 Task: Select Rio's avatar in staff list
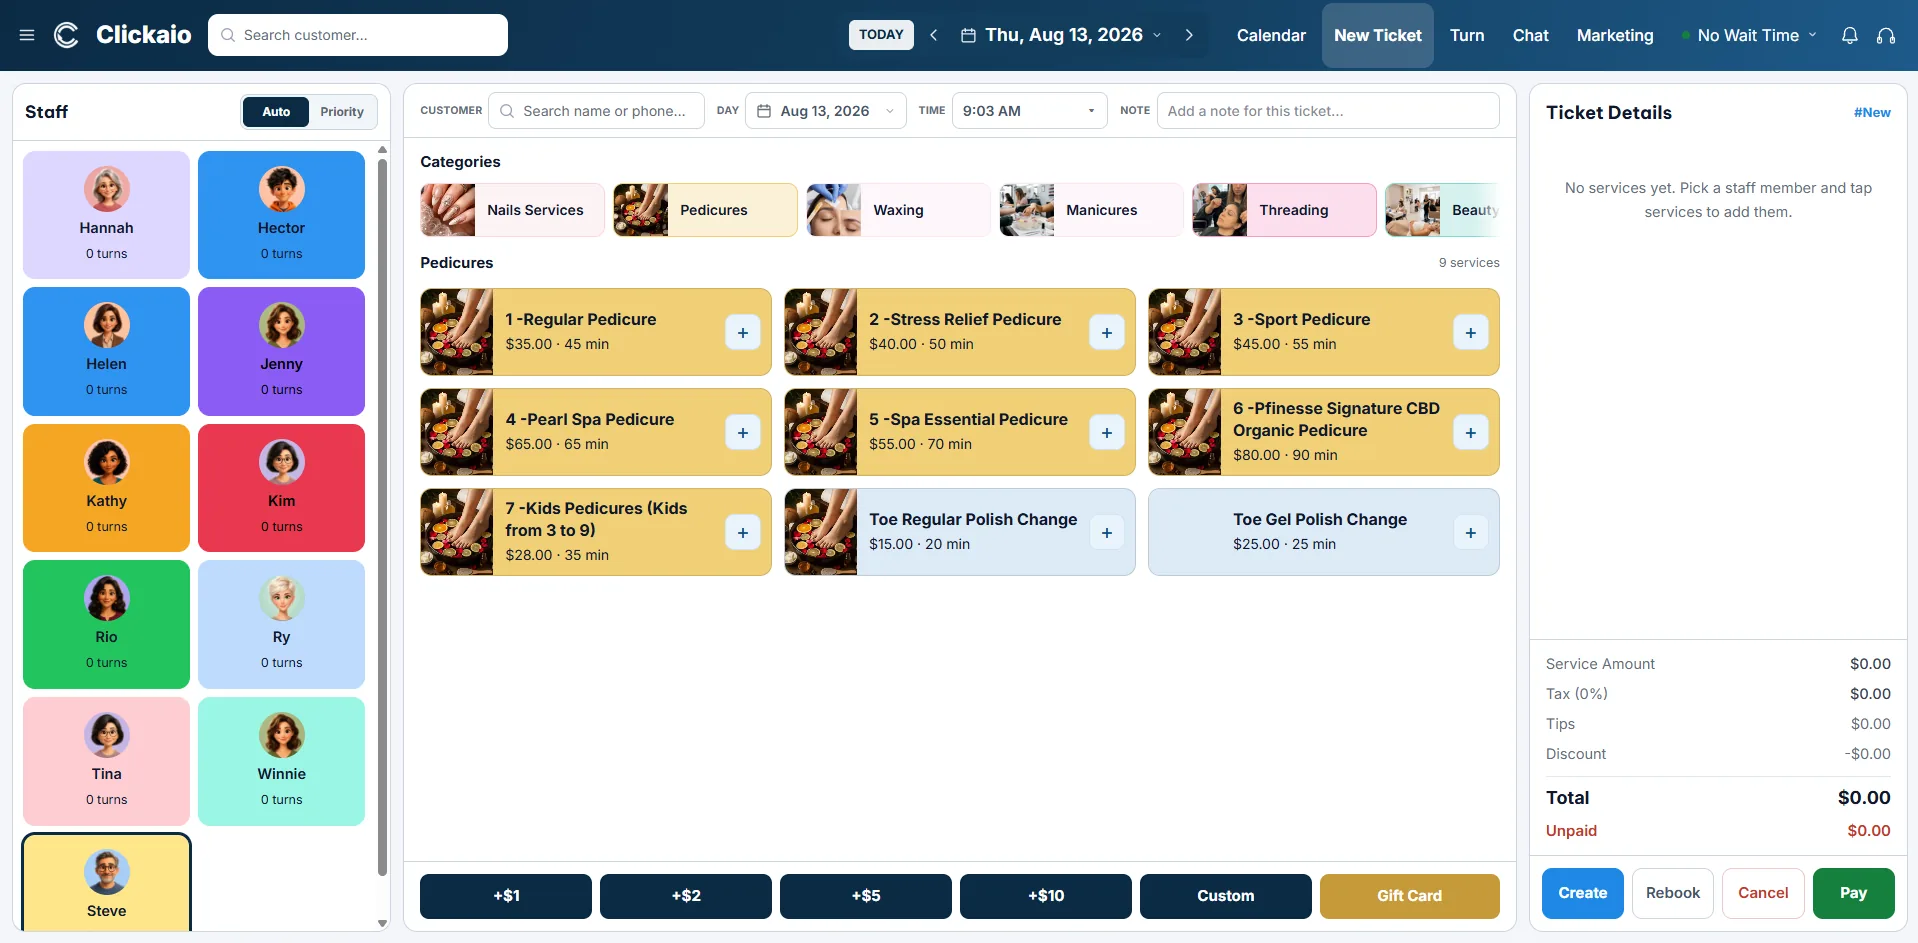pos(107,598)
